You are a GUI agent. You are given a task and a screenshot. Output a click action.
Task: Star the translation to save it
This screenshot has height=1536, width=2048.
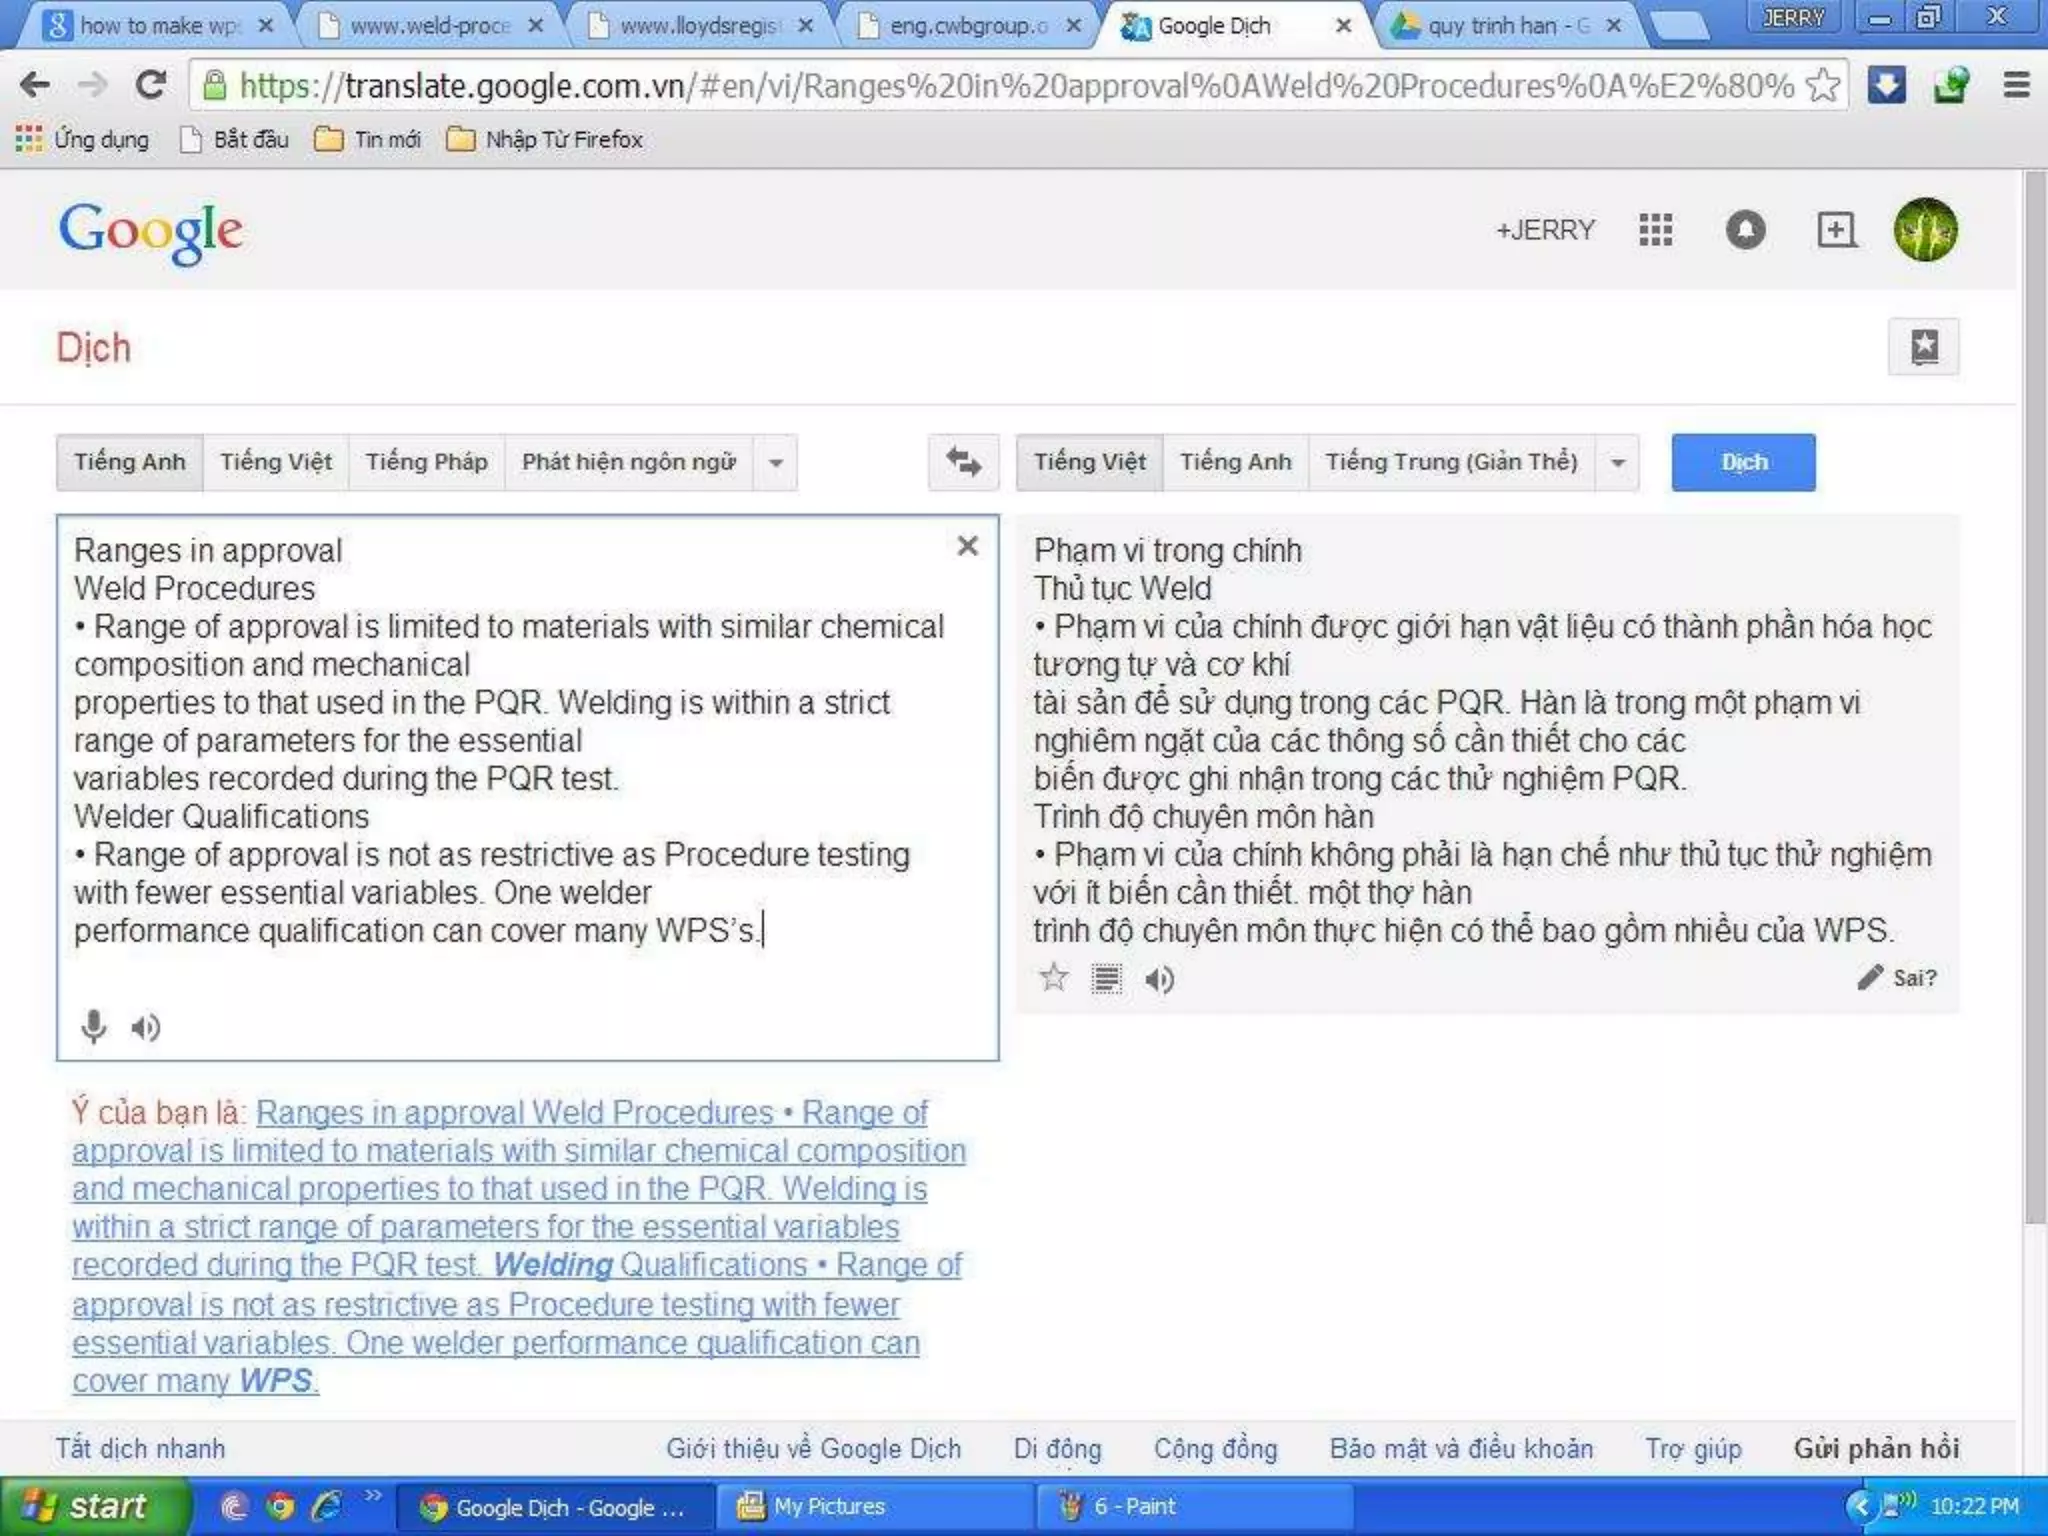point(1053,977)
